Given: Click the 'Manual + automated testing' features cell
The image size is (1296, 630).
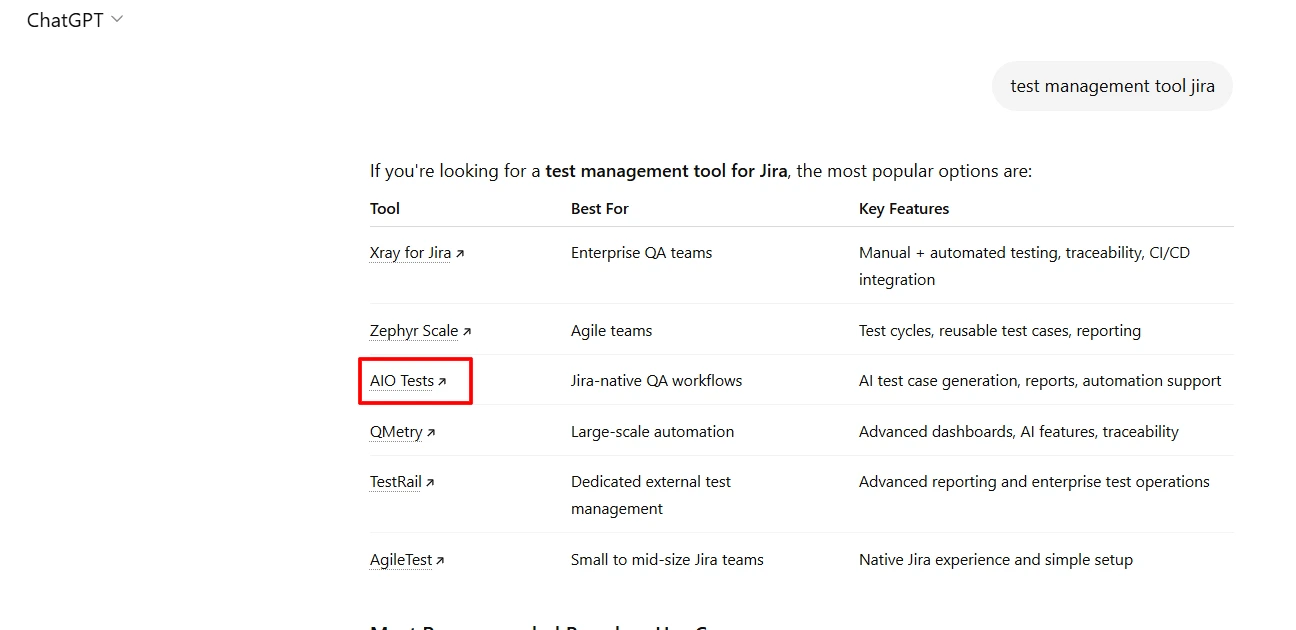Looking at the screenshot, I should [x=1025, y=266].
